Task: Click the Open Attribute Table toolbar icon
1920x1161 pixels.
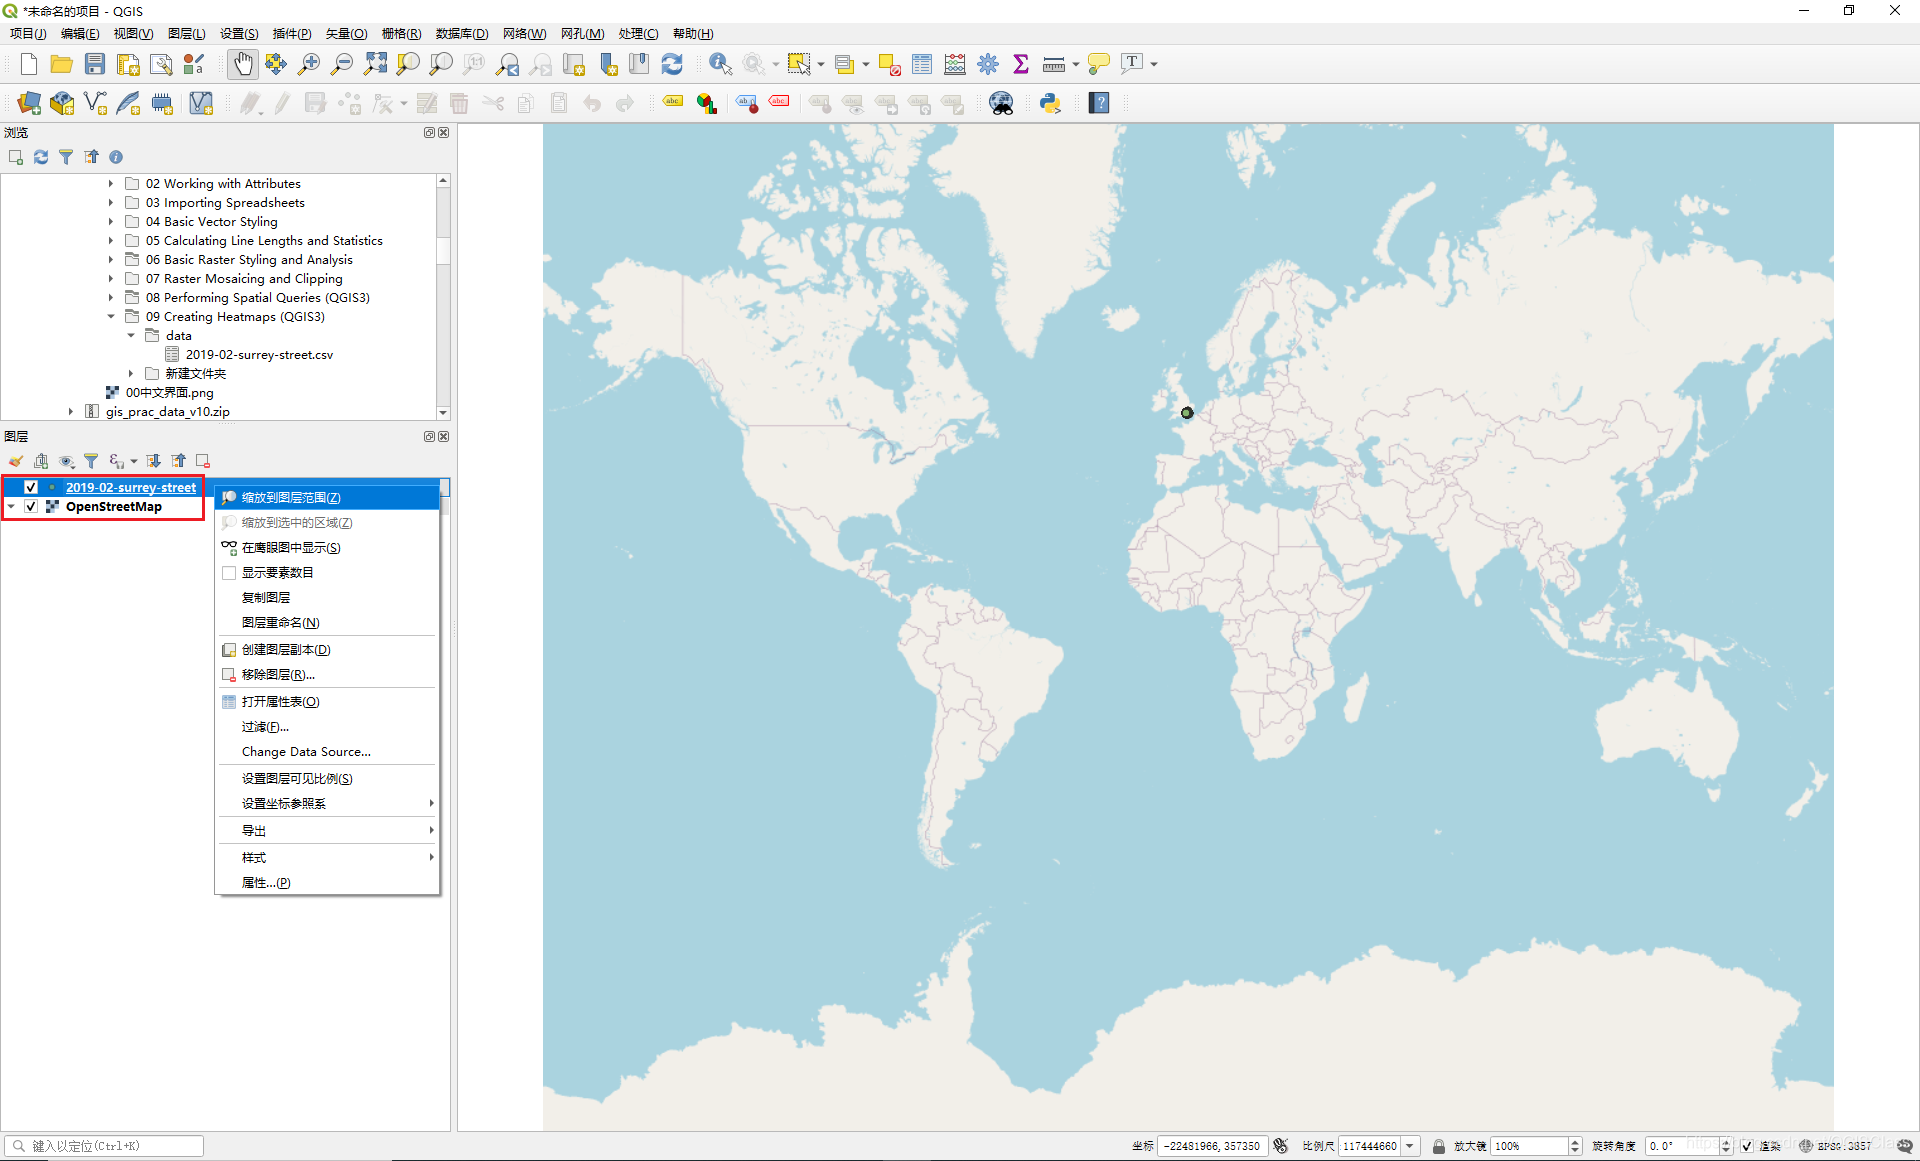Action: pos(922,64)
